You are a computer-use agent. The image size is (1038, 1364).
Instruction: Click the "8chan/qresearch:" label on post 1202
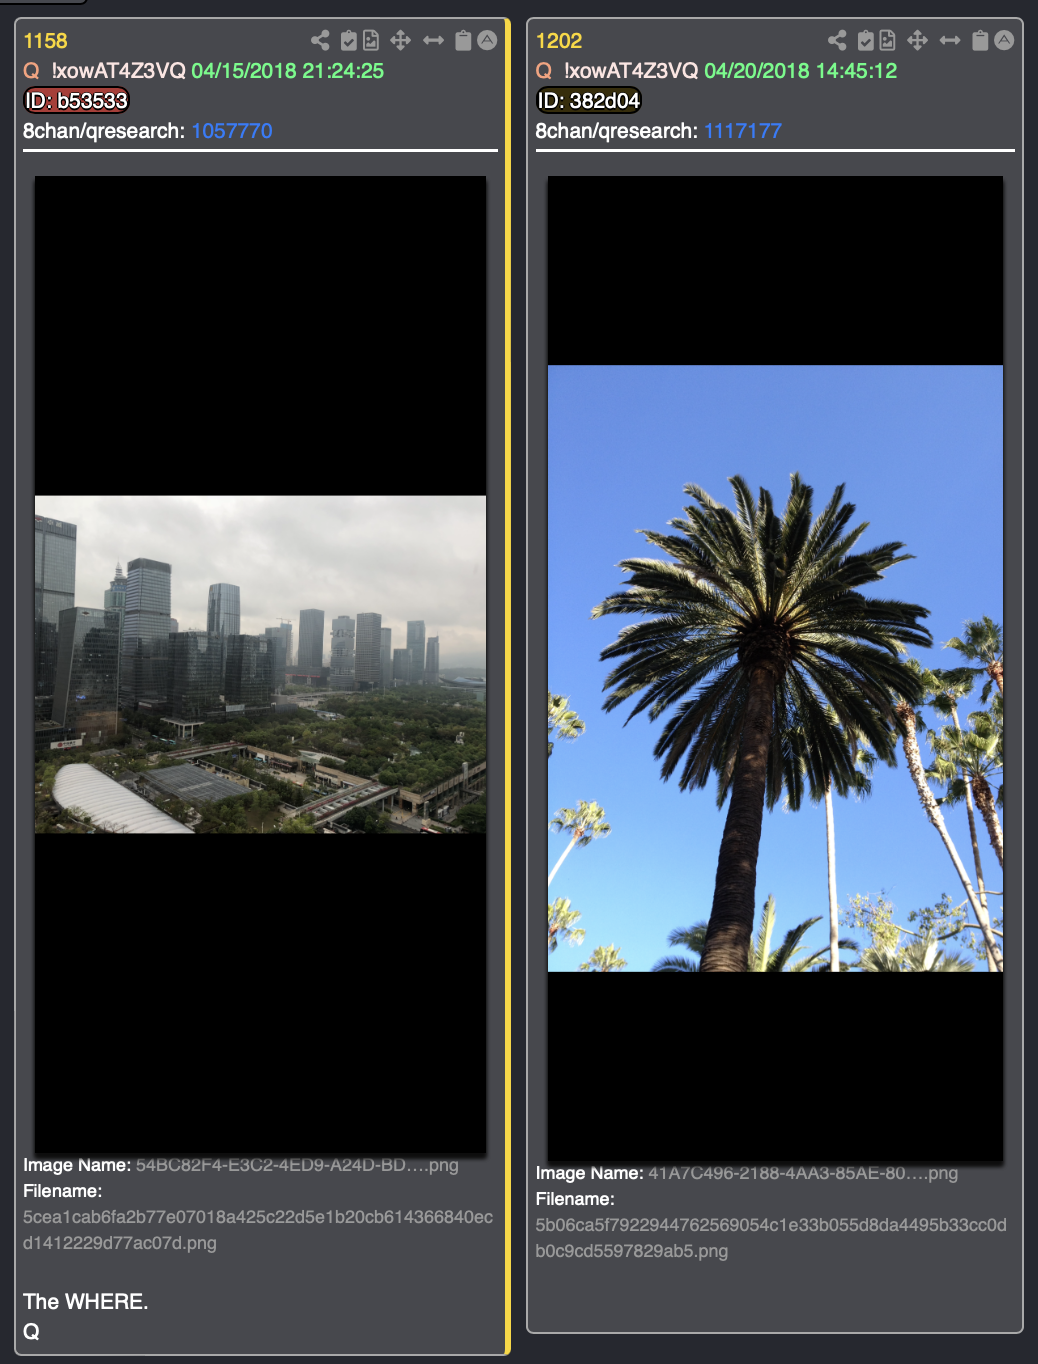617,131
